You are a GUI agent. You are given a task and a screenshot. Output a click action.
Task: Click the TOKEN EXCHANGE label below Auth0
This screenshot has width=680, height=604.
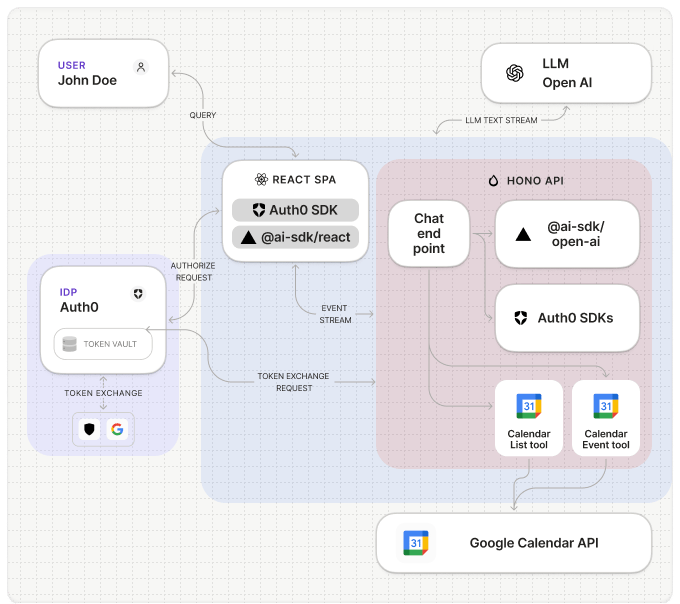click(103, 393)
